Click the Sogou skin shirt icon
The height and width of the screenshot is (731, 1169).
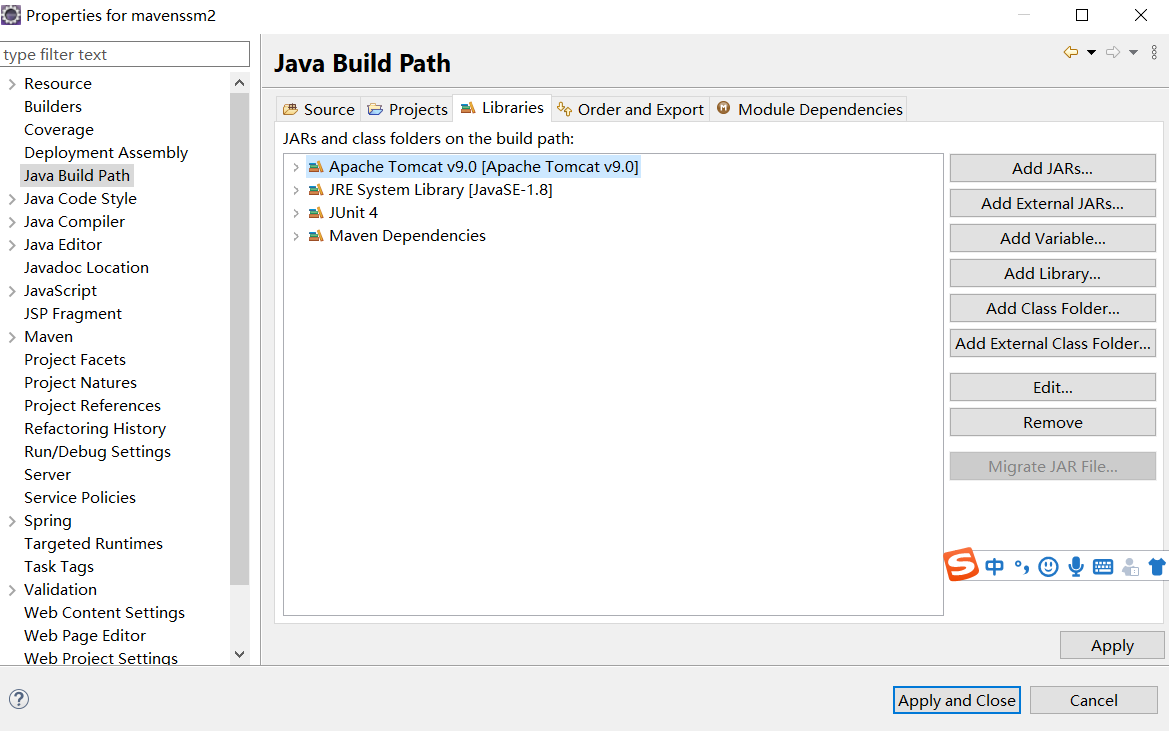pyautogui.click(x=1157, y=567)
